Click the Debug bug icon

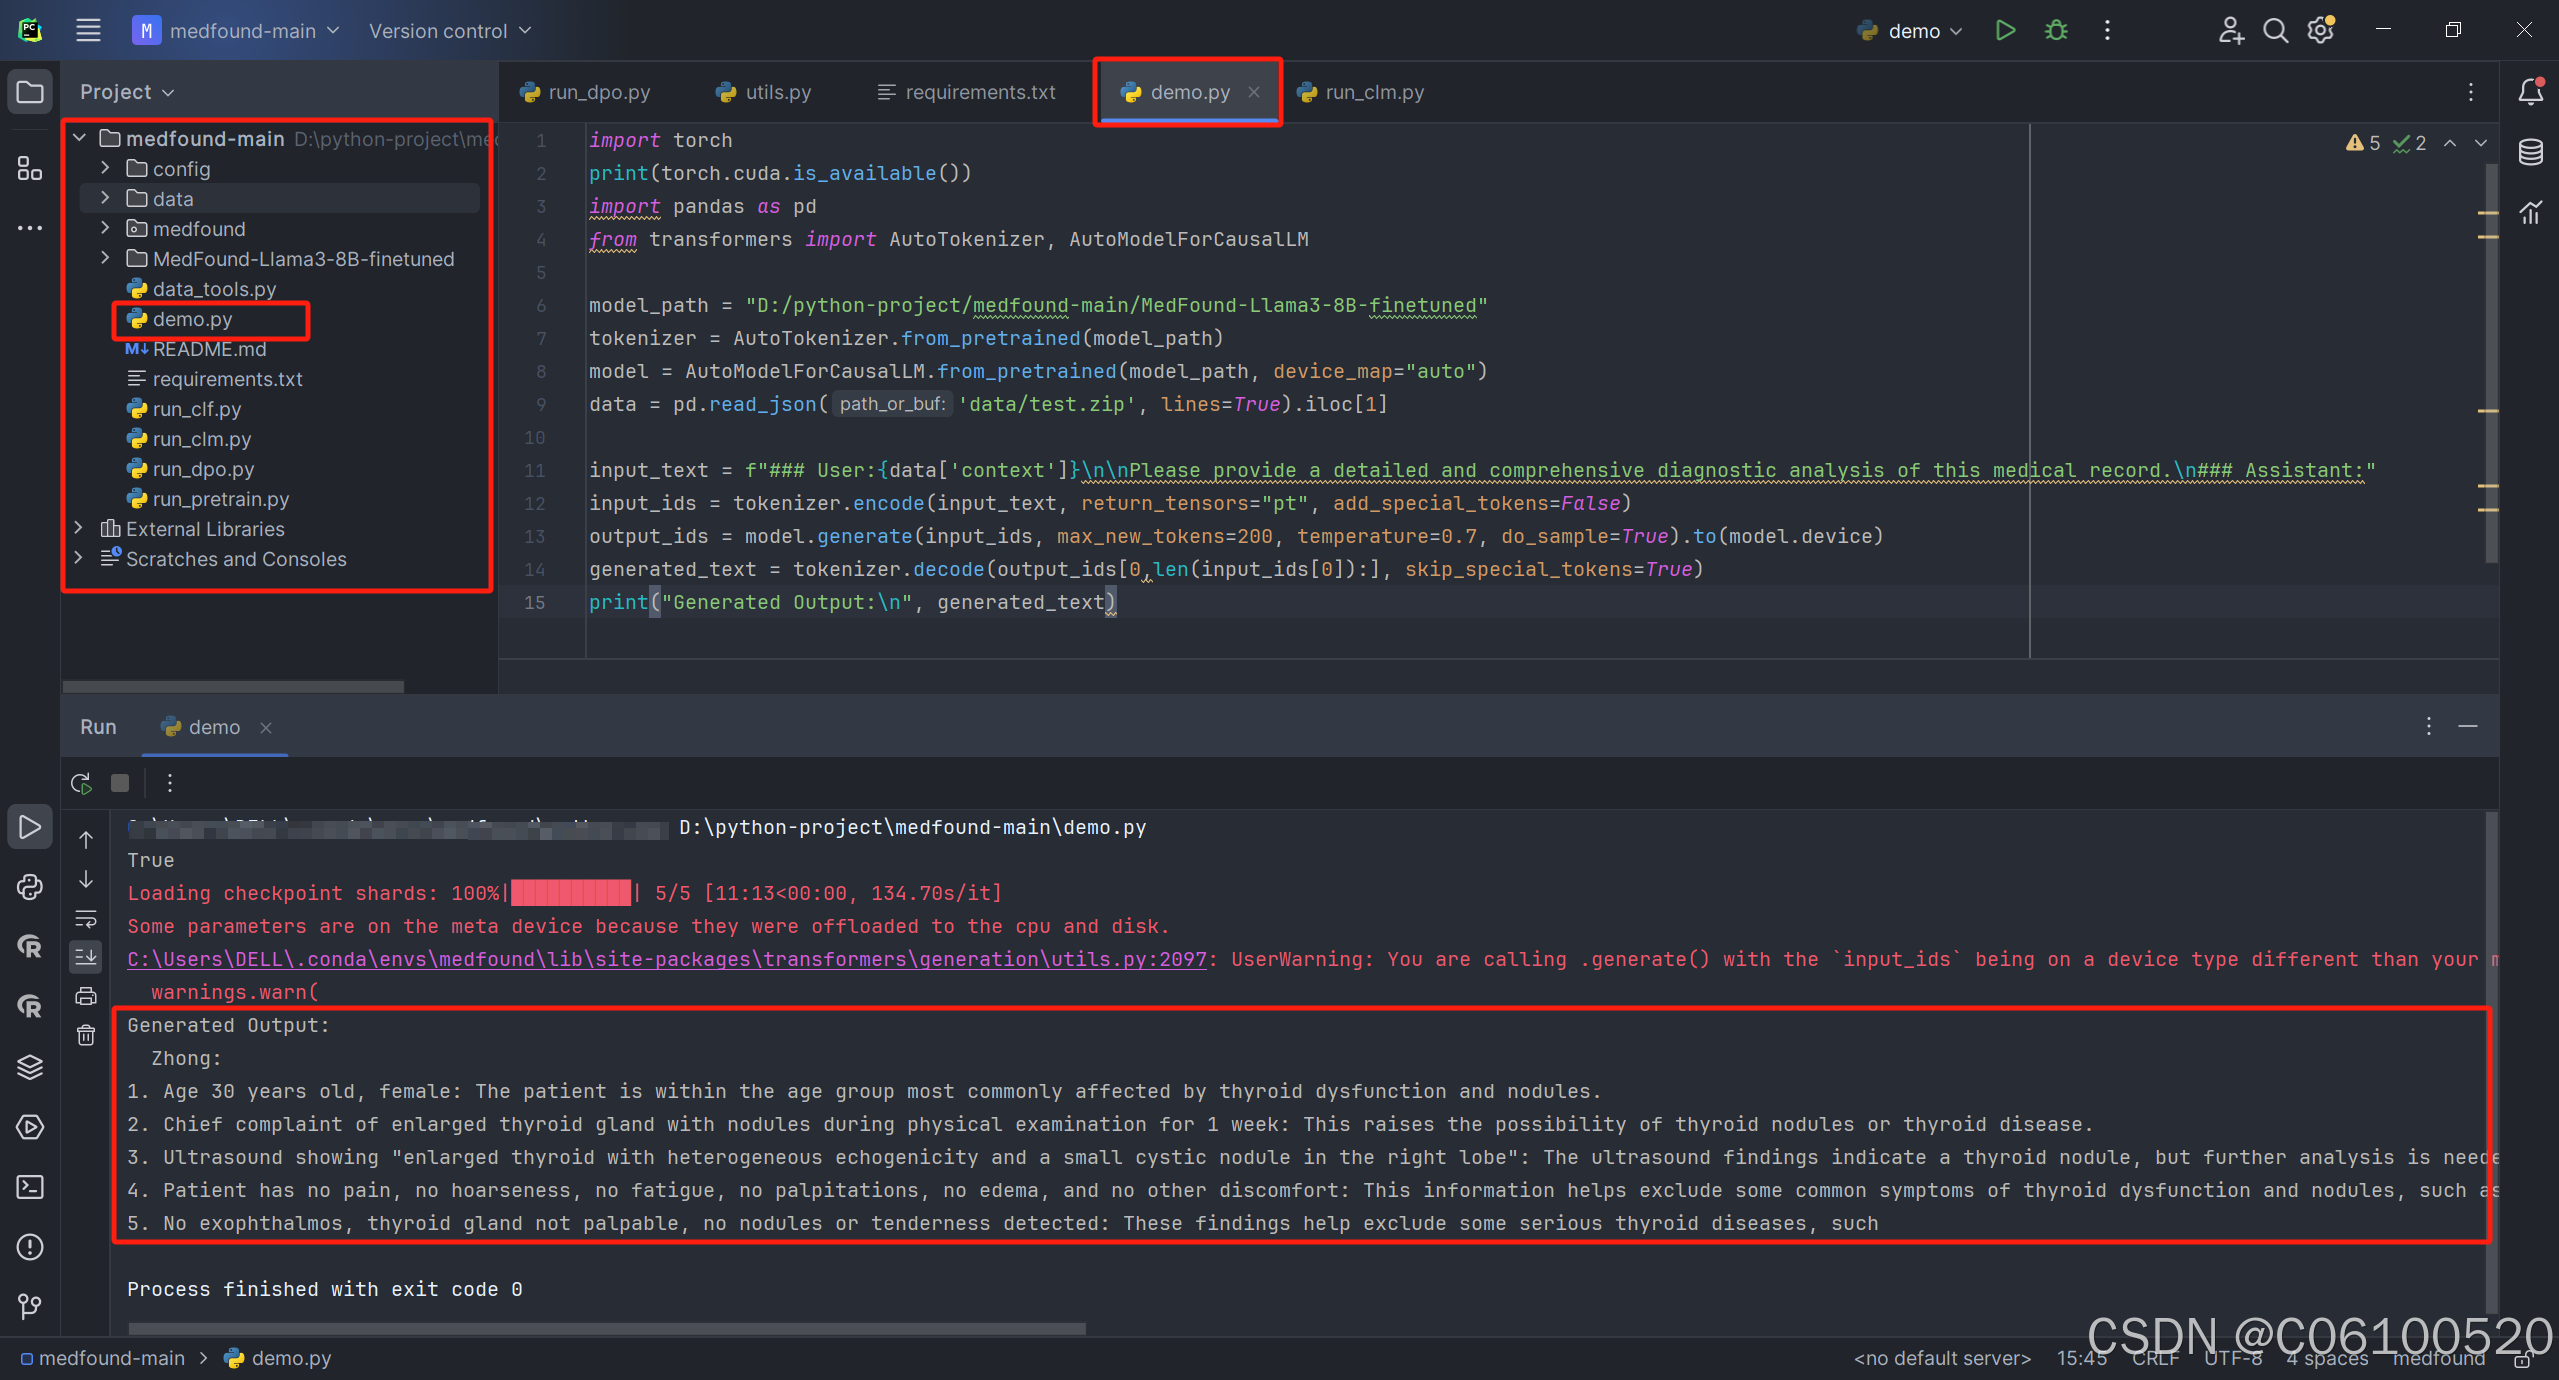pos(2056,31)
